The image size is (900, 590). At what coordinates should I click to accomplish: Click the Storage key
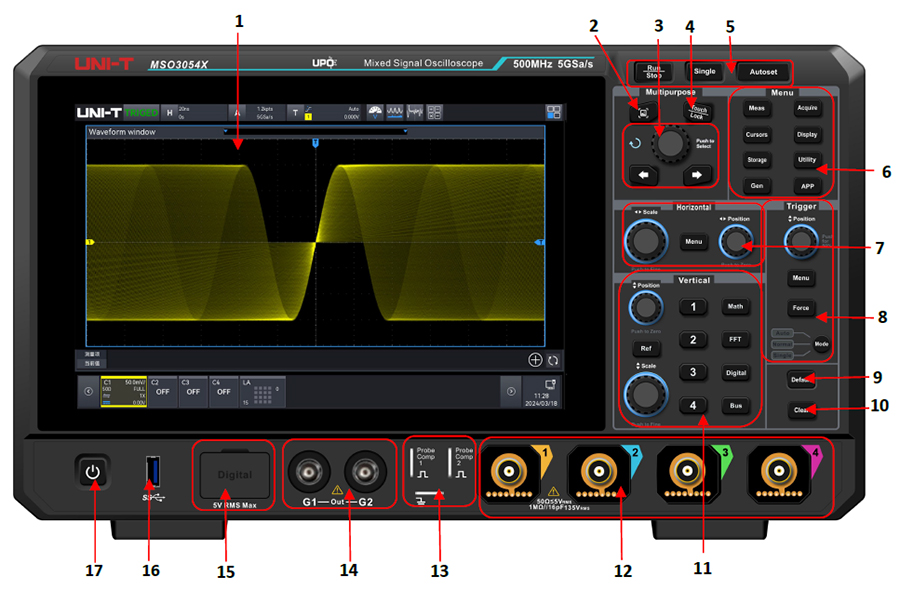tap(757, 160)
